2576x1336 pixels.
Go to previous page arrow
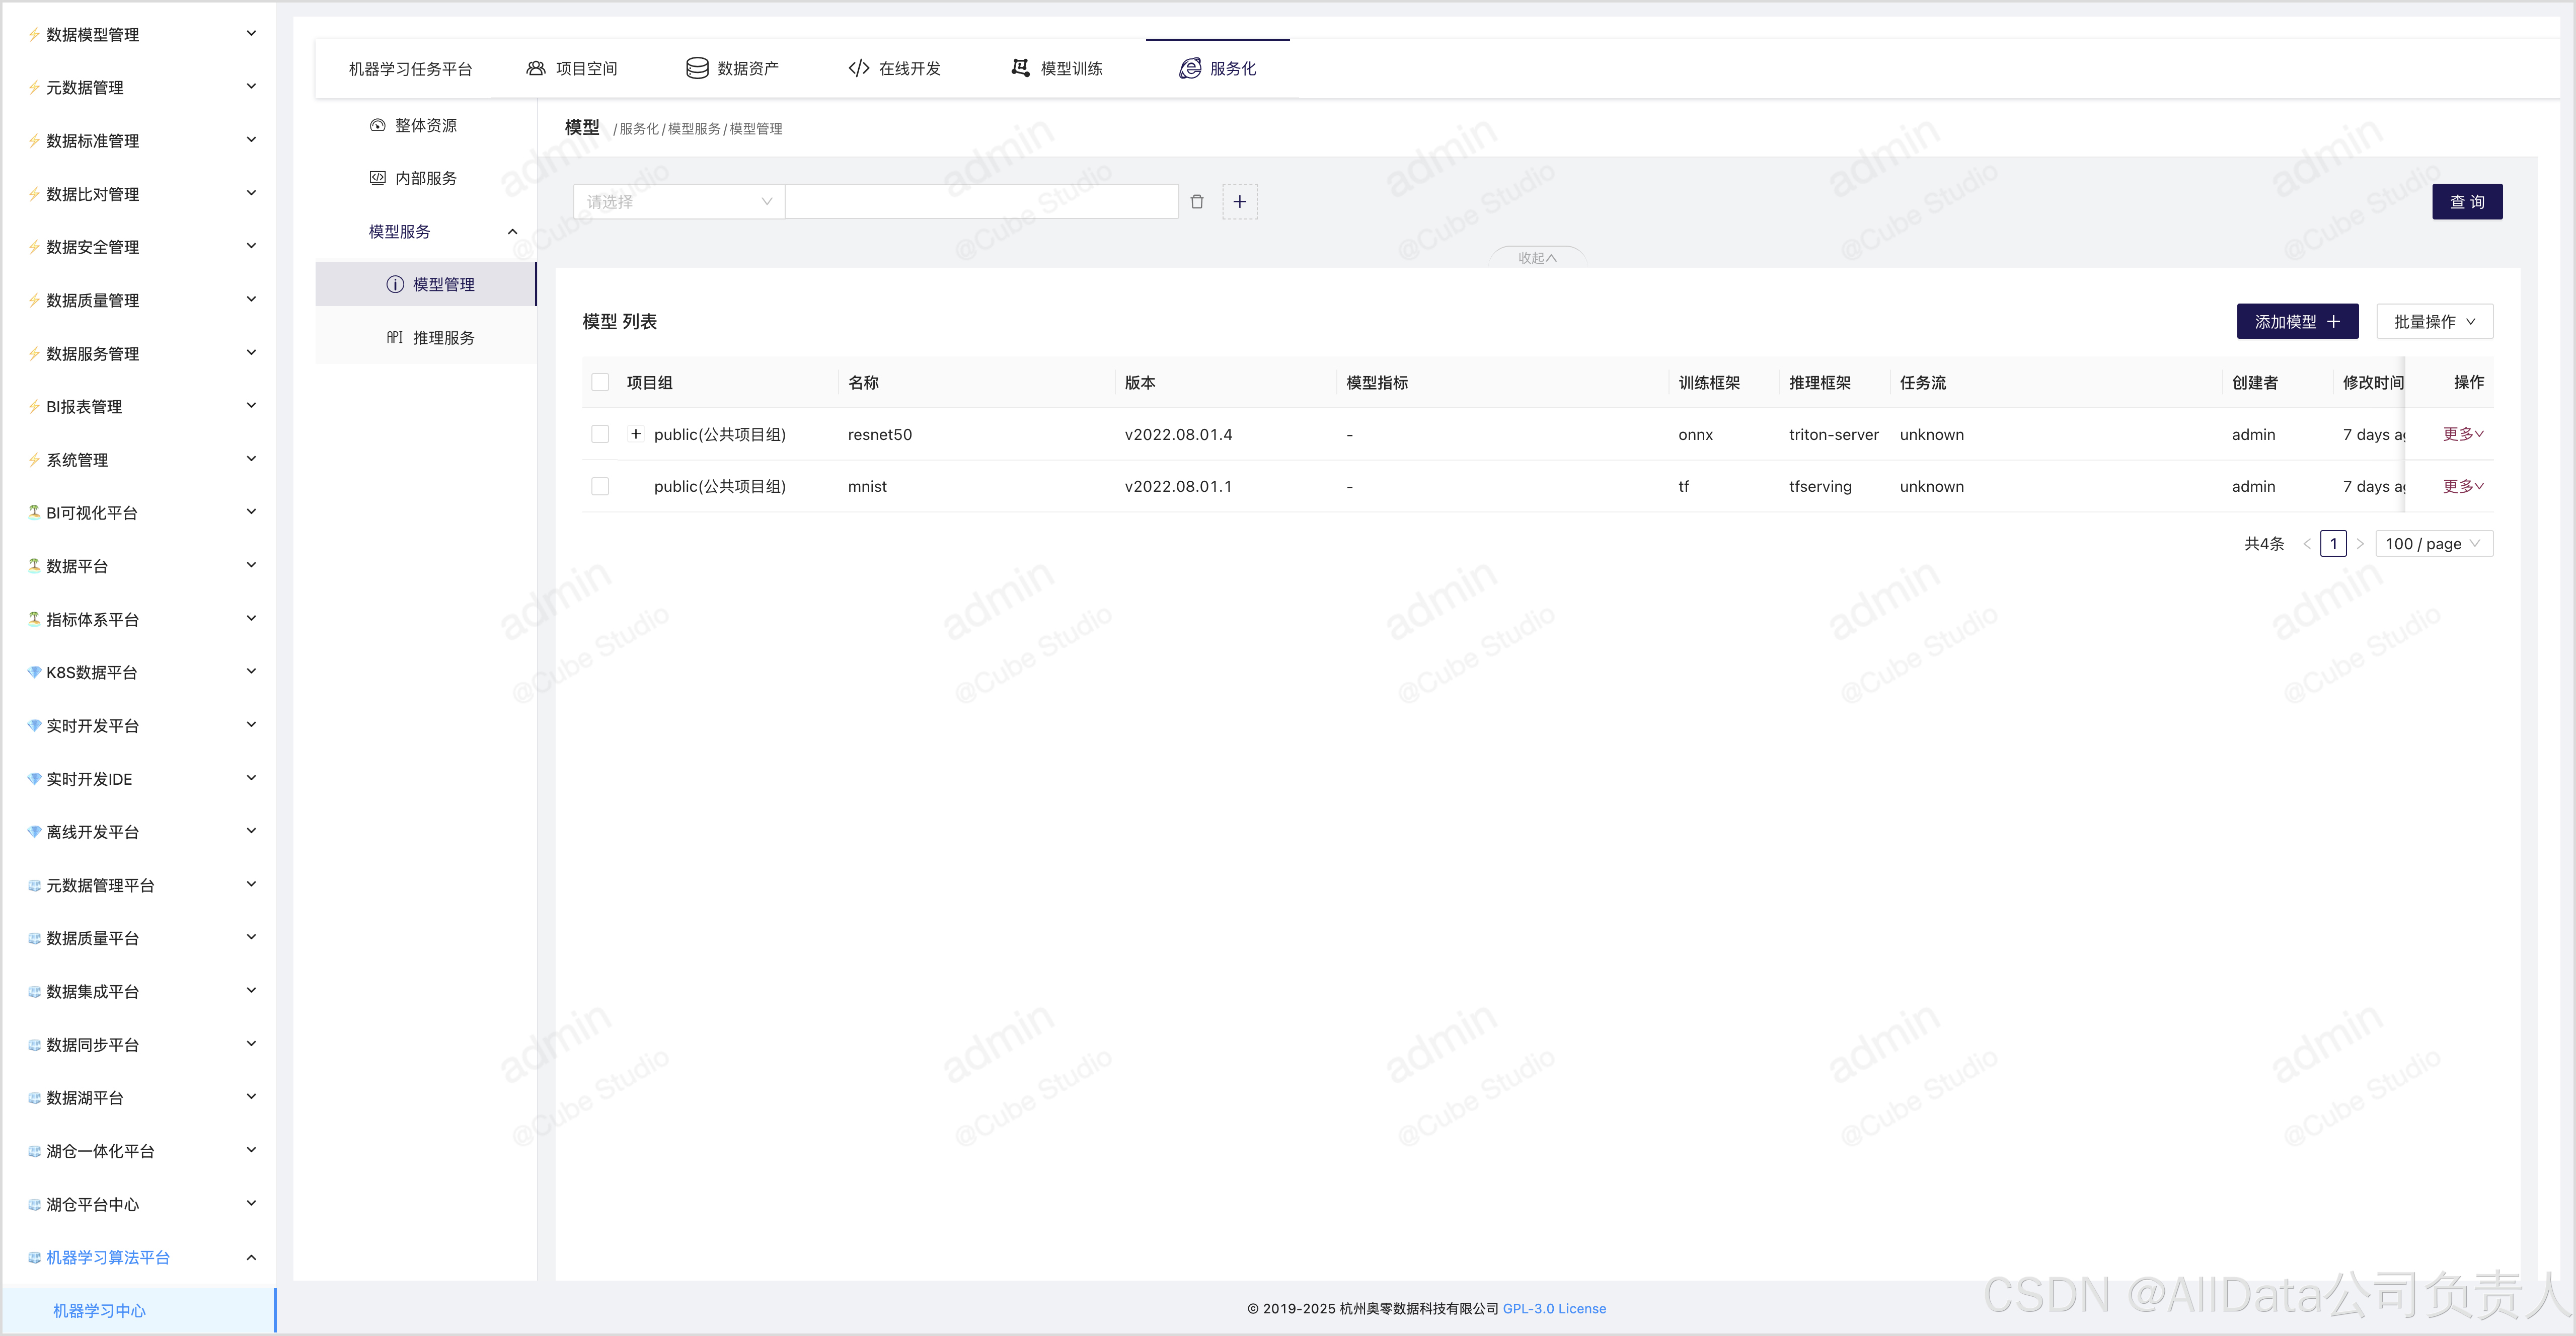(x=2307, y=544)
